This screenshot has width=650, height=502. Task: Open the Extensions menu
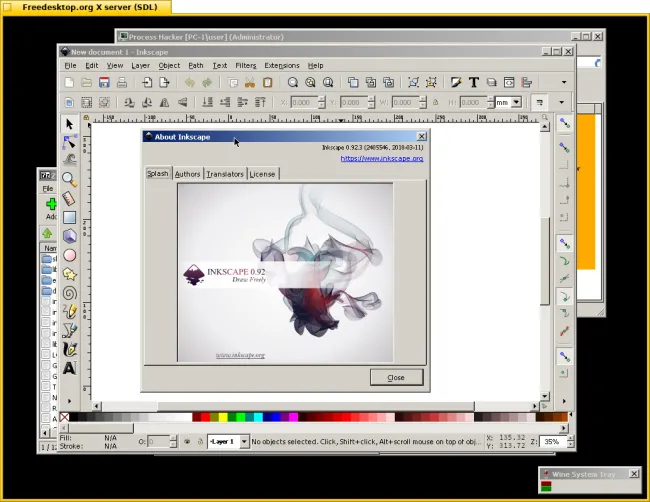(281, 65)
